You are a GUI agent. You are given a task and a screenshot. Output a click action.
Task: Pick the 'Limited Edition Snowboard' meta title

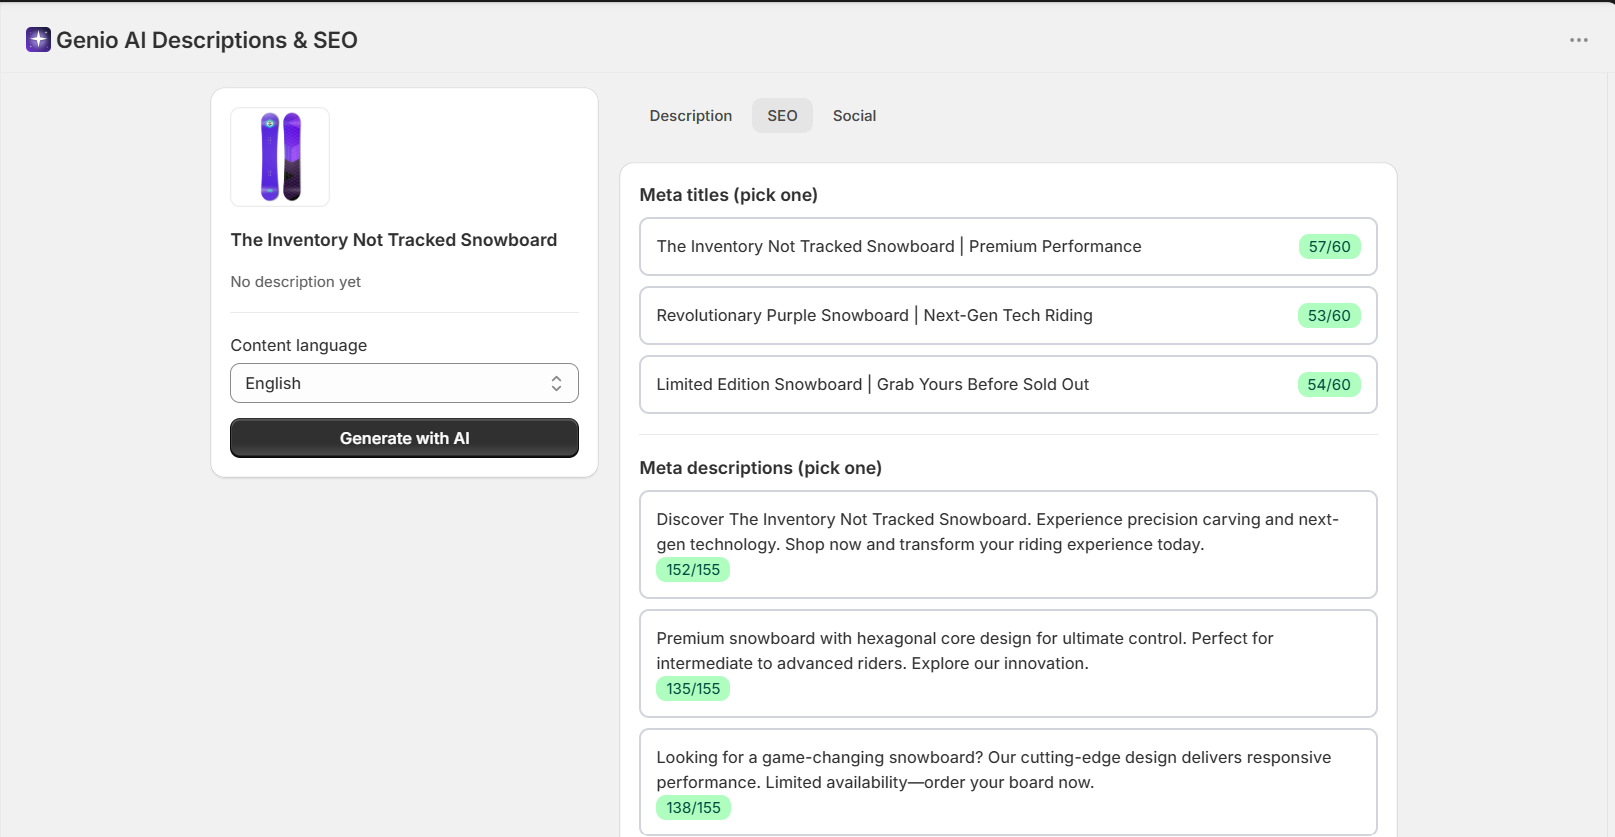1008,384
